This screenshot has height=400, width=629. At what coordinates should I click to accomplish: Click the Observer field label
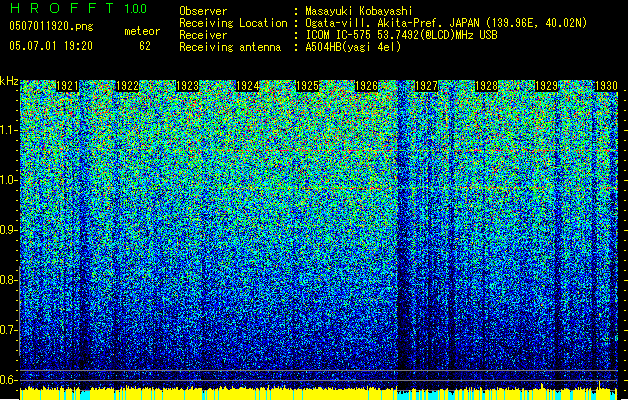pyautogui.click(x=203, y=11)
